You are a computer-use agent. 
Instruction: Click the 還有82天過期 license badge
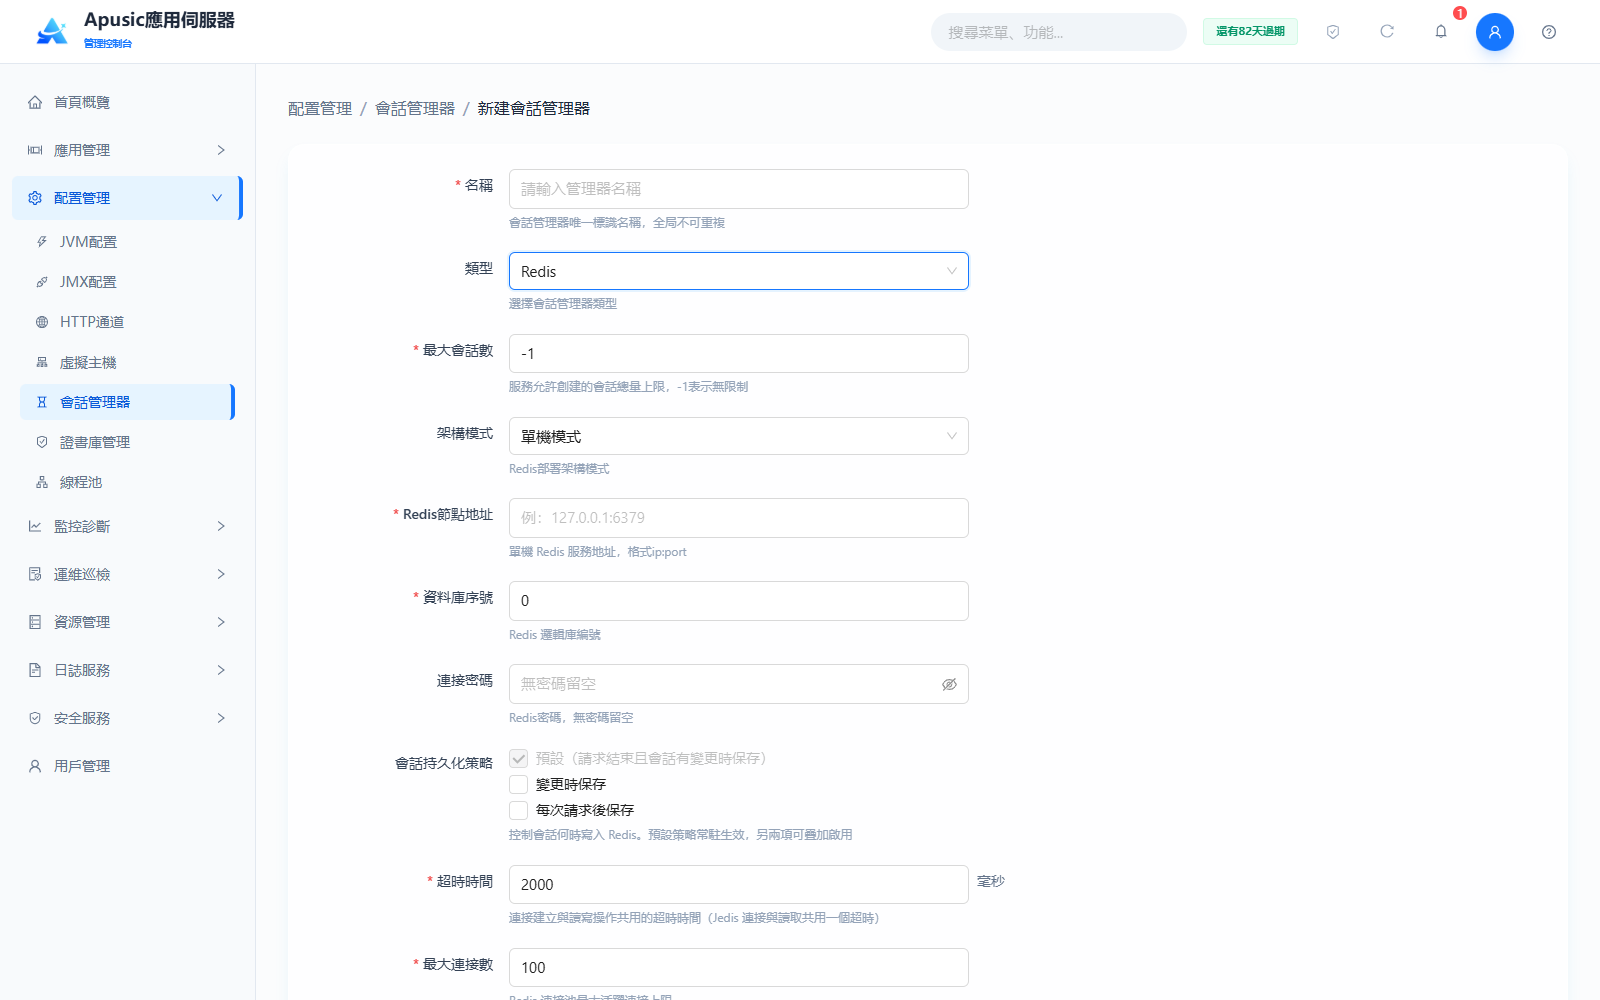click(1250, 32)
